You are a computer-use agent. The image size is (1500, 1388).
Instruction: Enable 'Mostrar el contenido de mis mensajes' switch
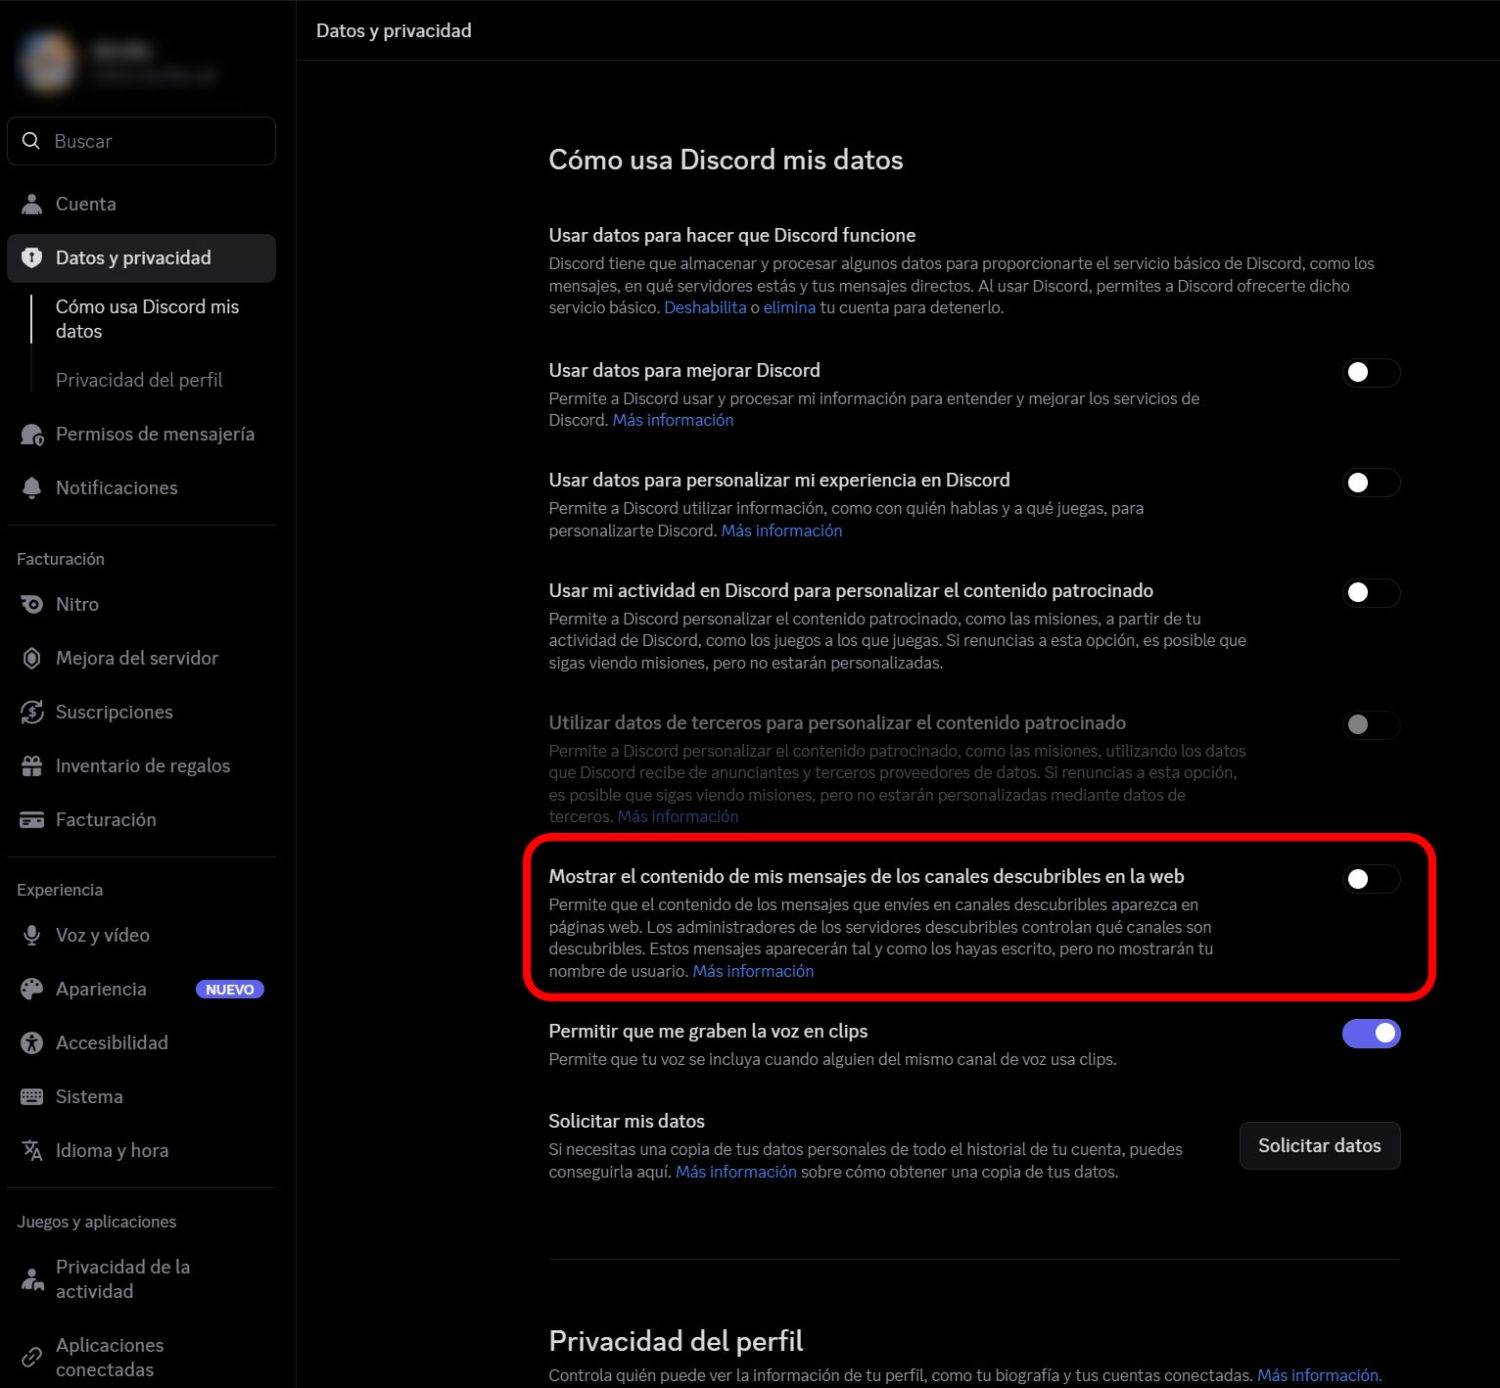(x=1371, y=879)
